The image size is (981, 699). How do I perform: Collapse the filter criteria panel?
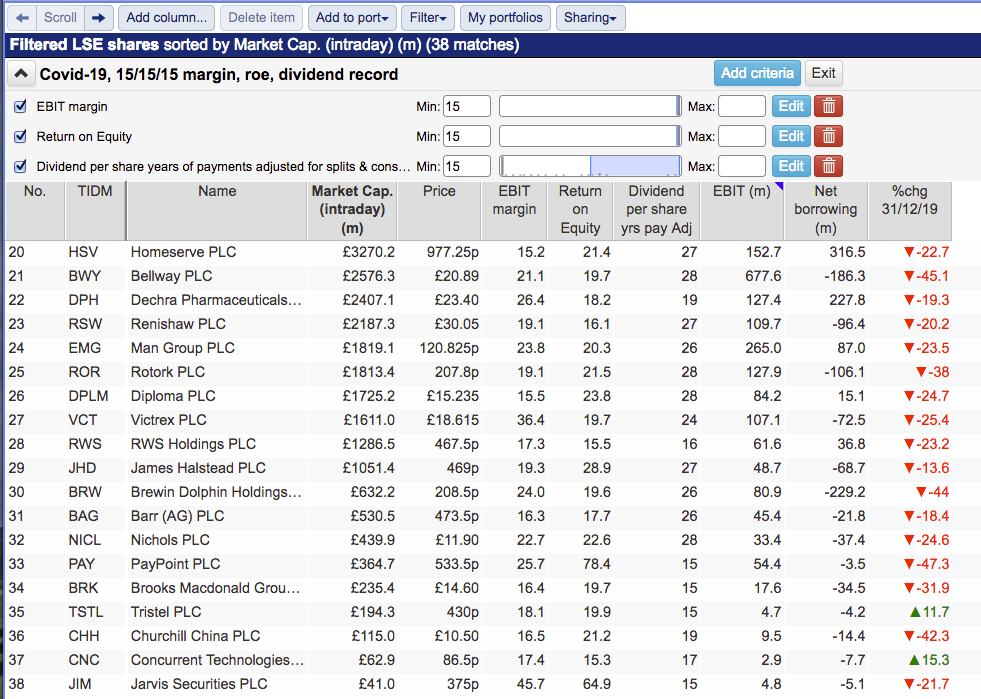[21, 74]
